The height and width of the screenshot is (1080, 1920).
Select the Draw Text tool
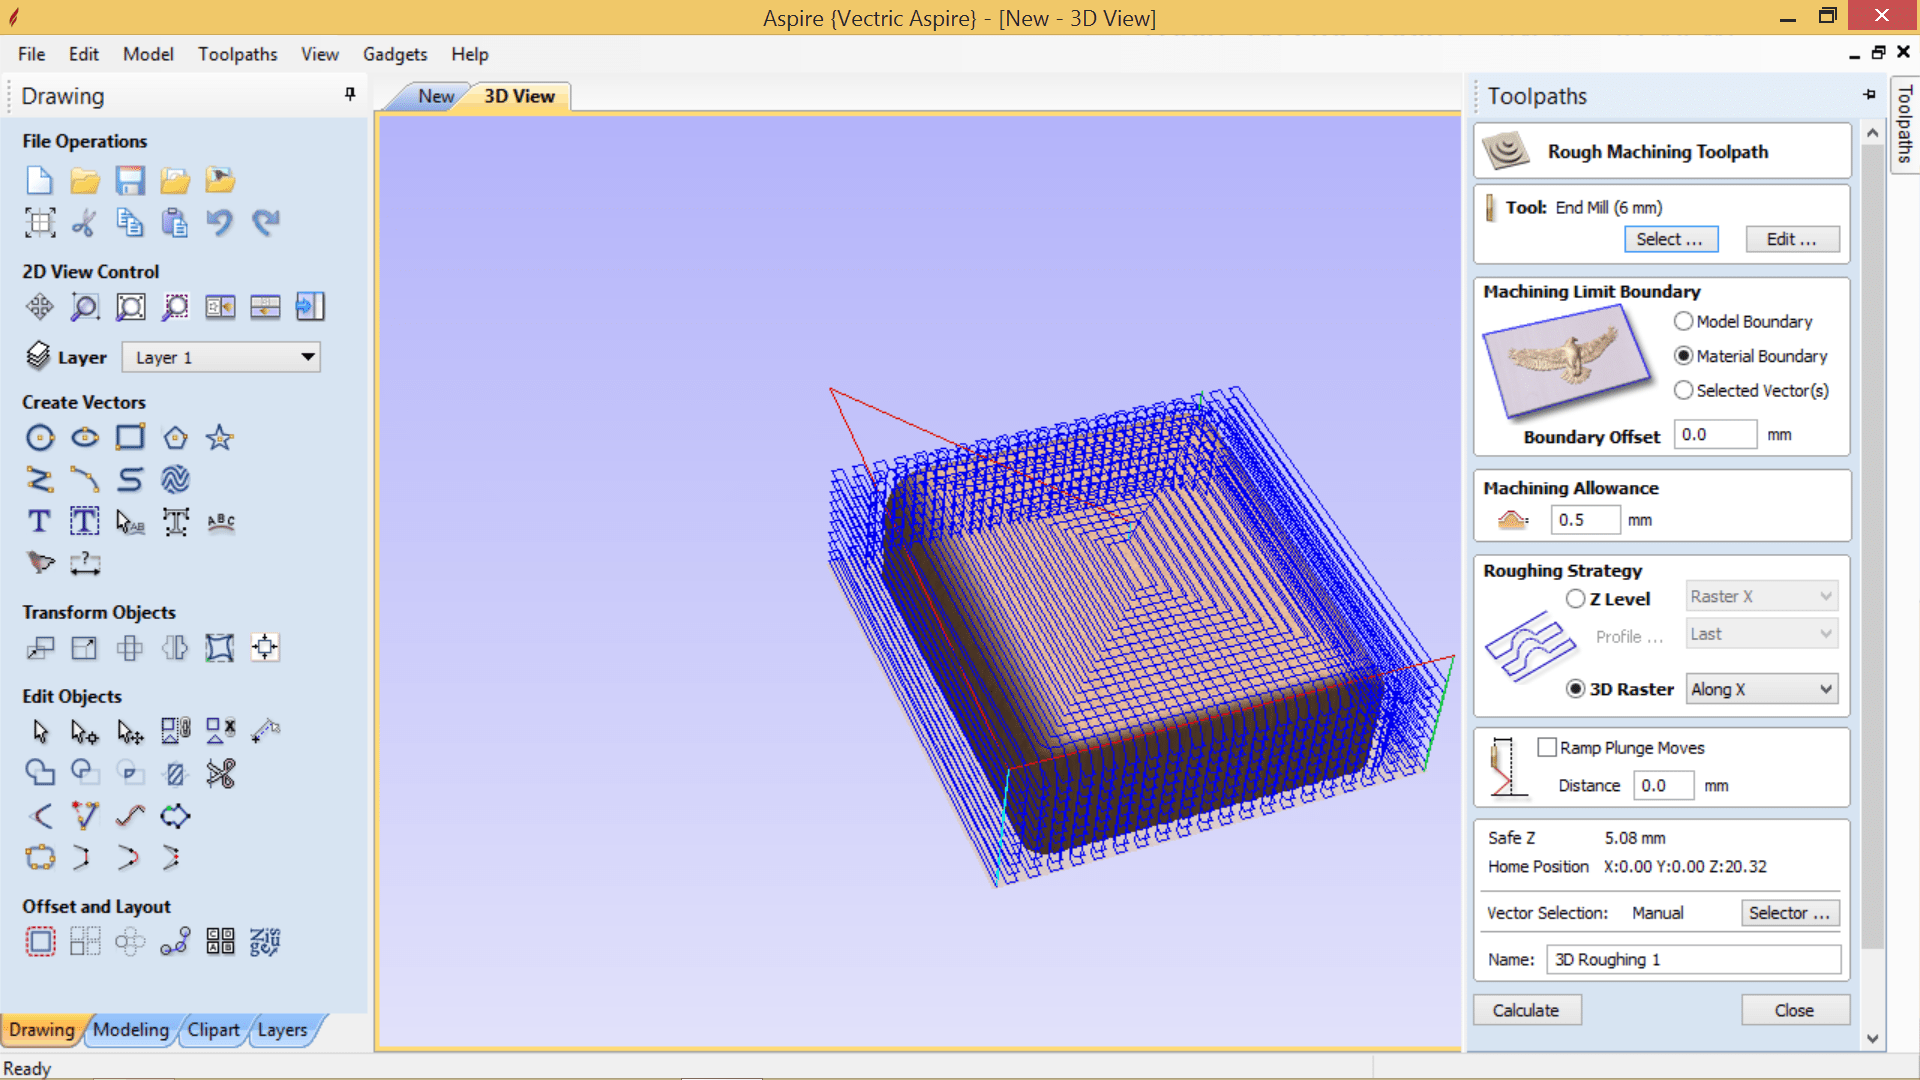tap(40, 521)
